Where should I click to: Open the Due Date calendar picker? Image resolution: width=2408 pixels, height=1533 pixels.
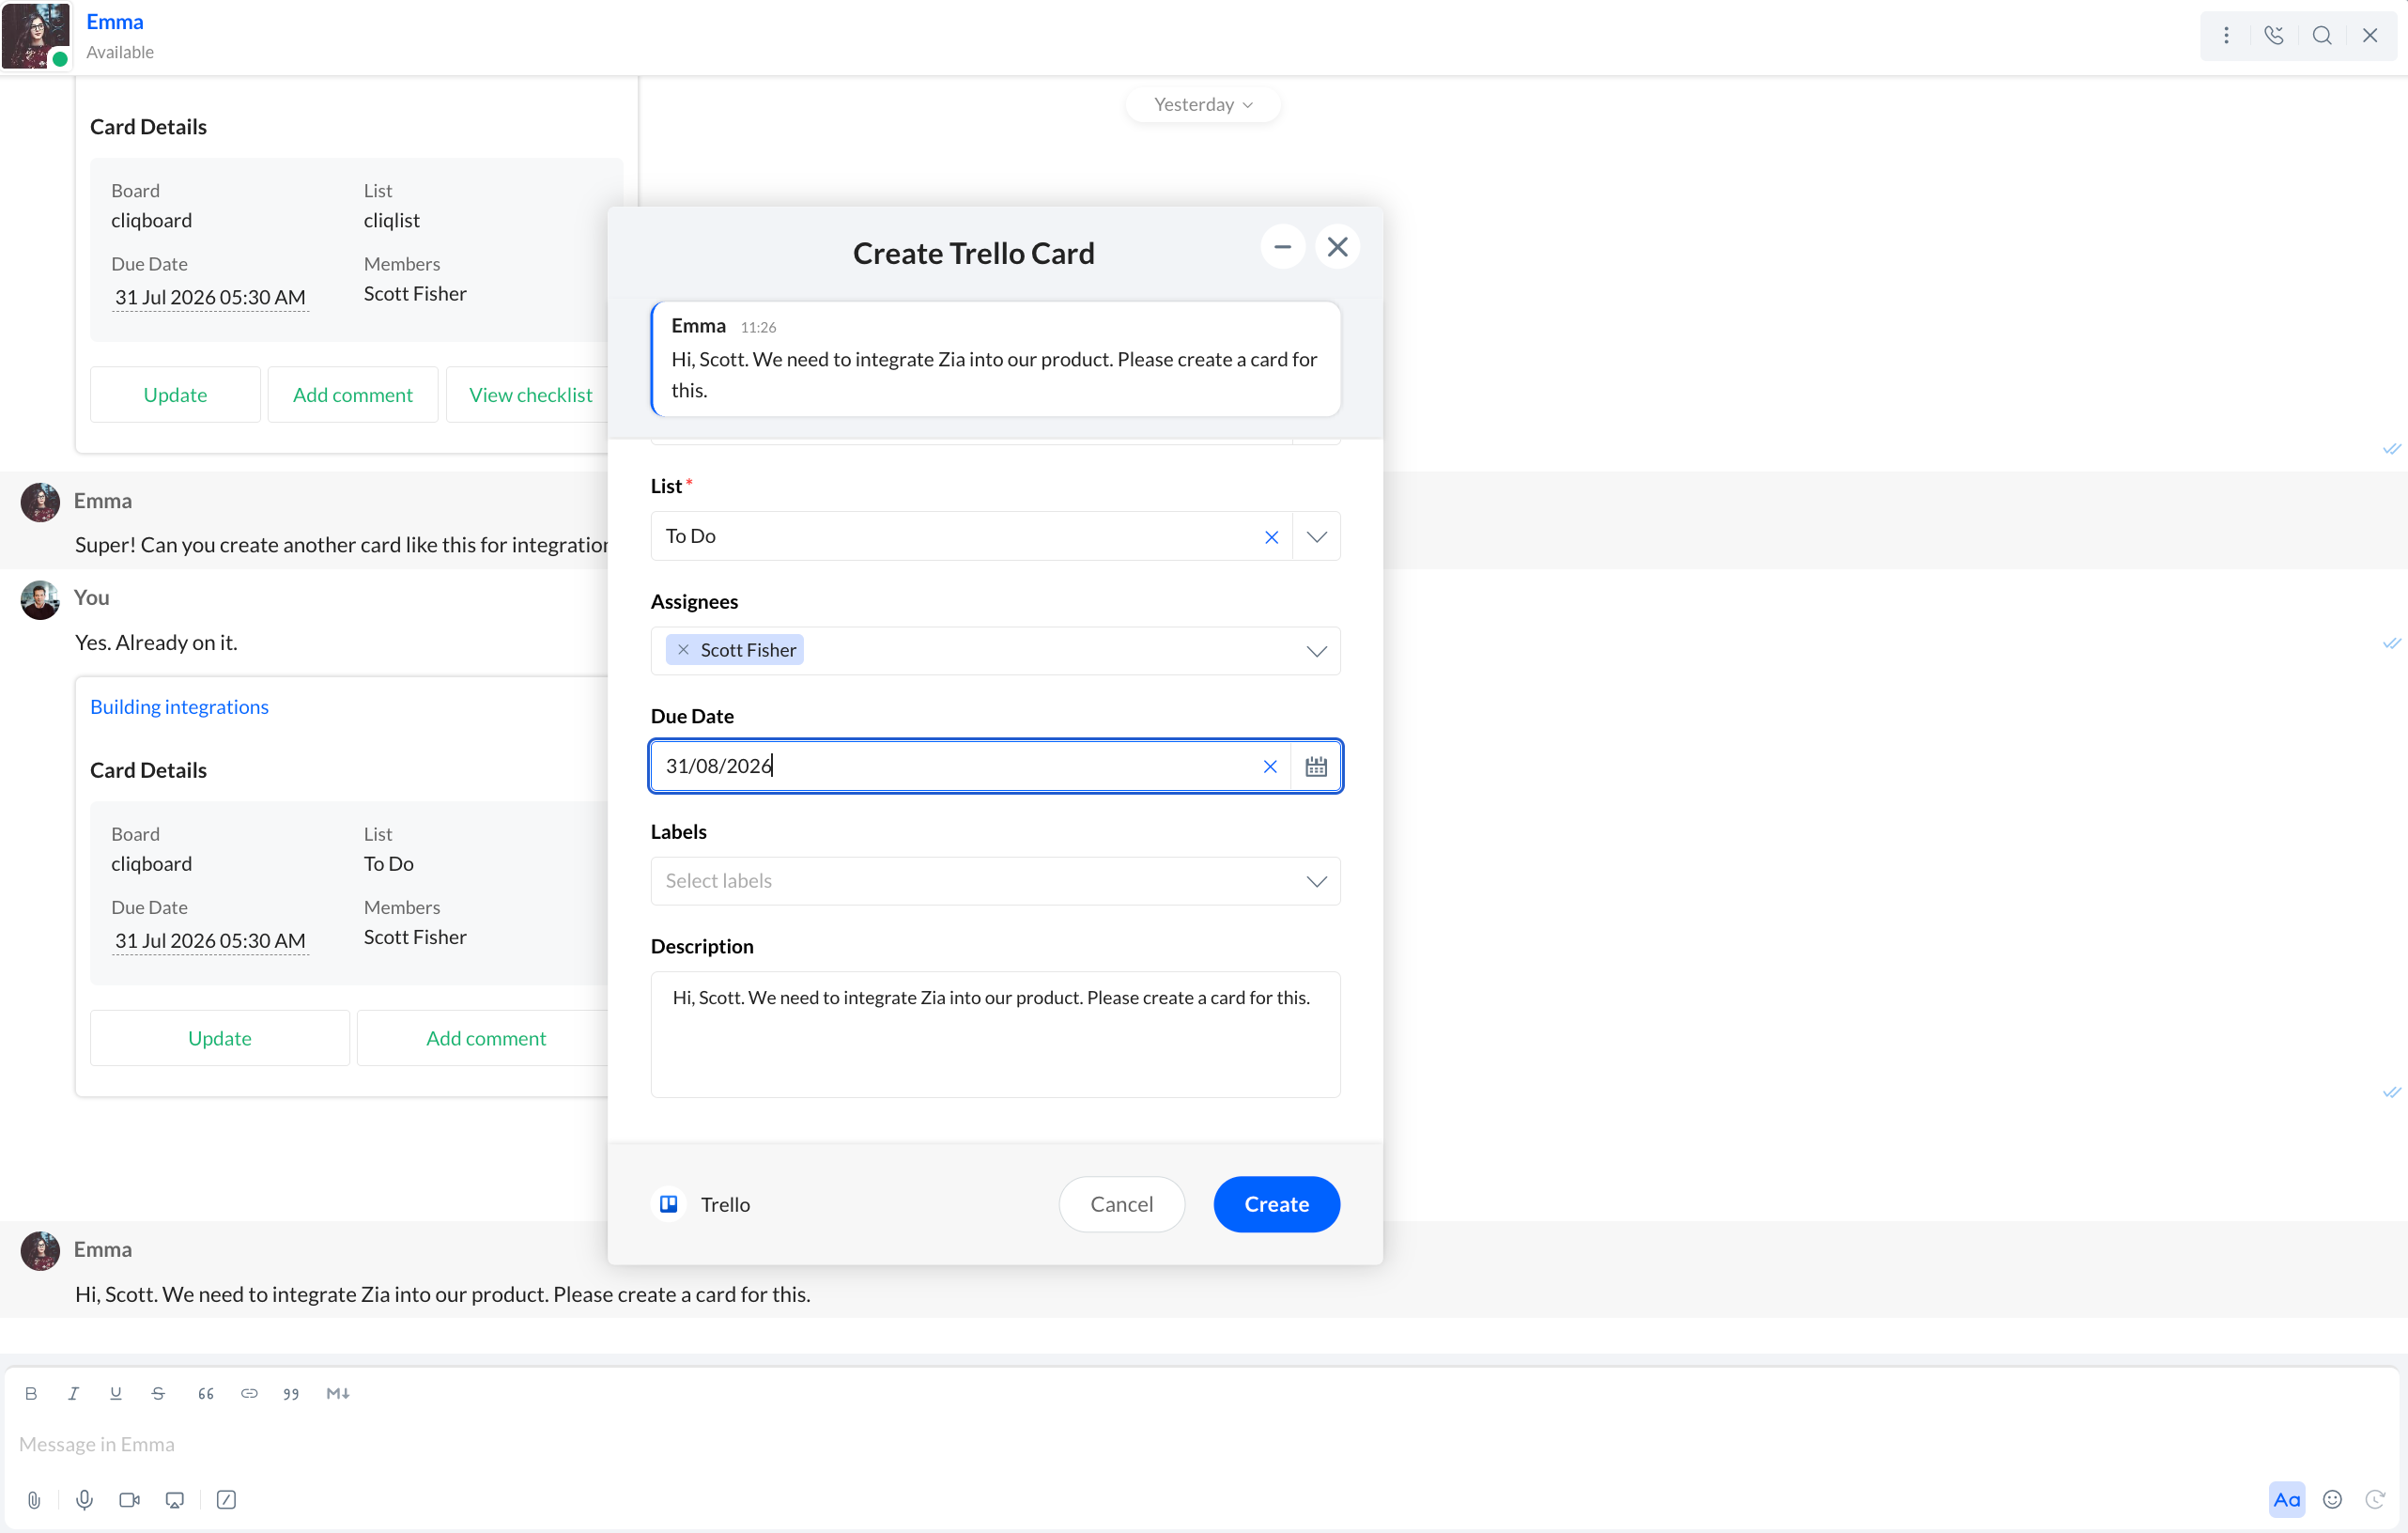[1316, 767]
